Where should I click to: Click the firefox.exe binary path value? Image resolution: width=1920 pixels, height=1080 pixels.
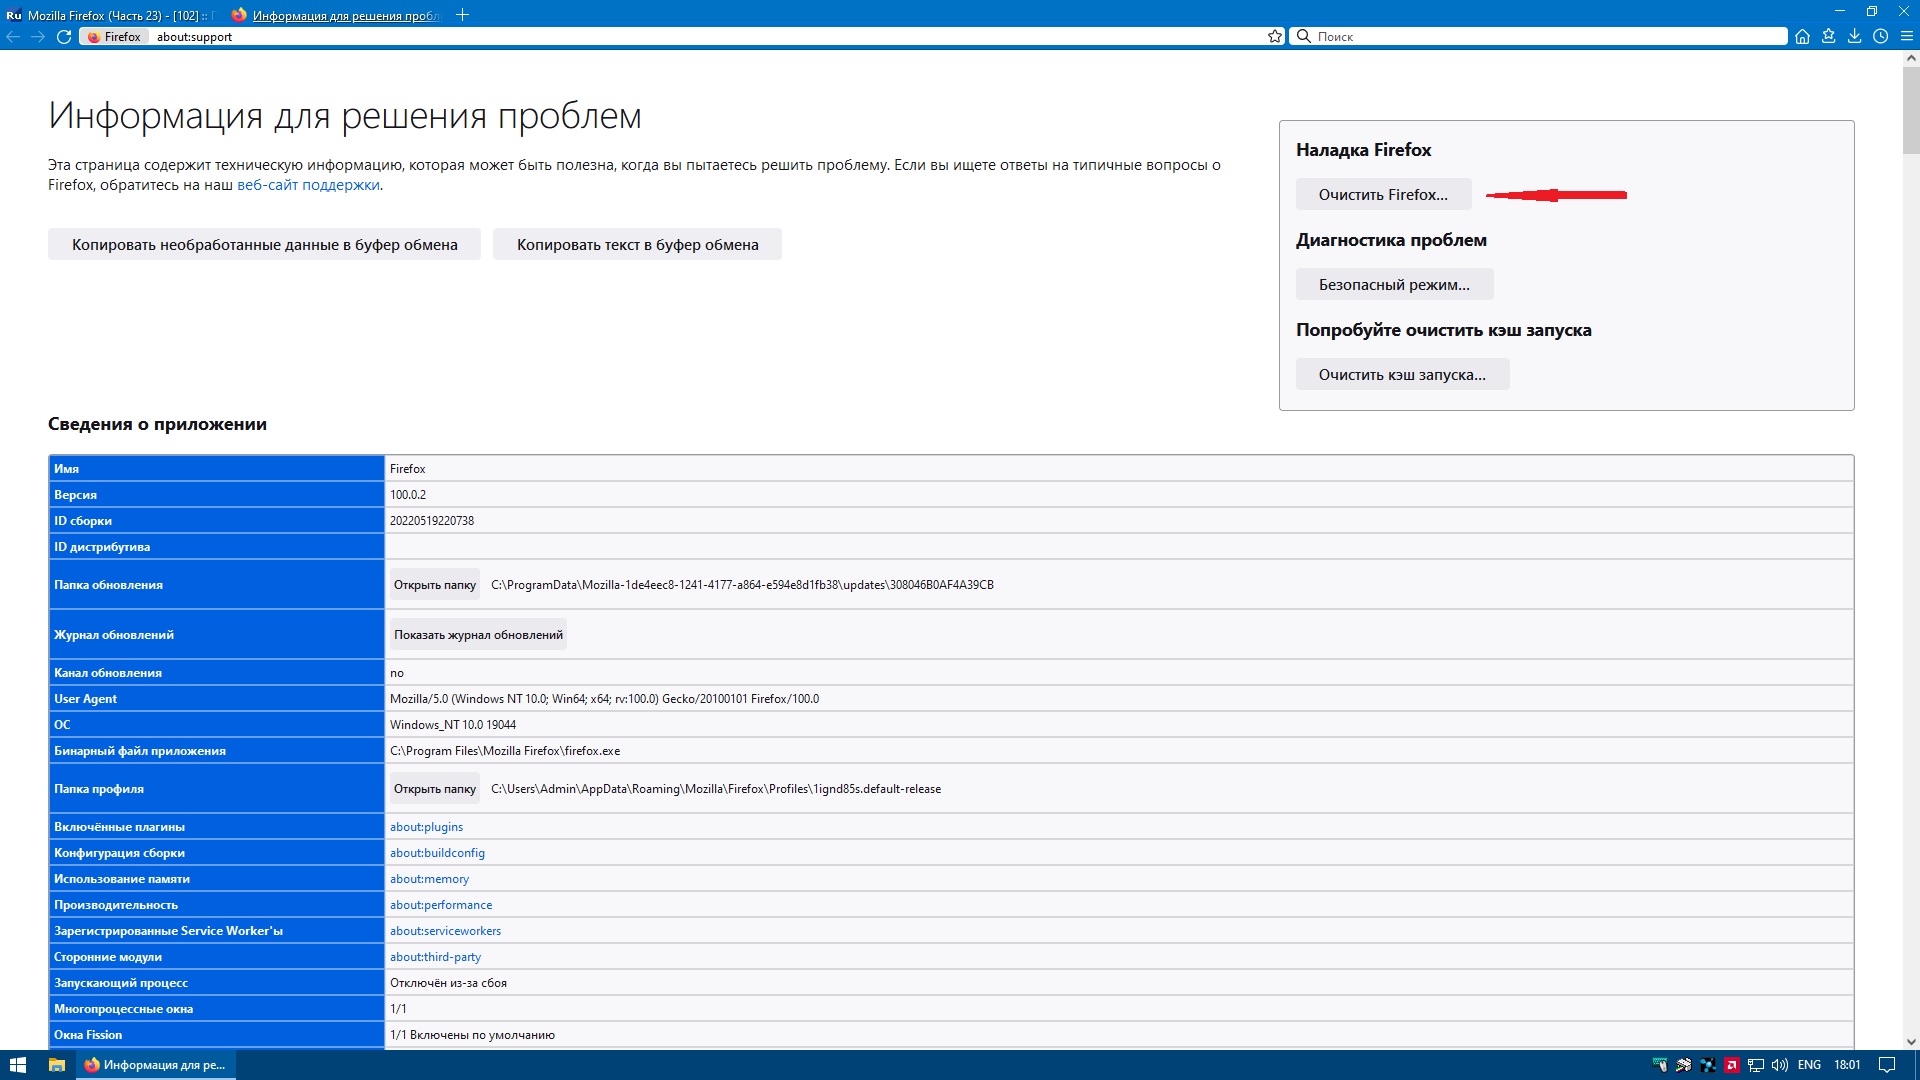tap(505, 751)
